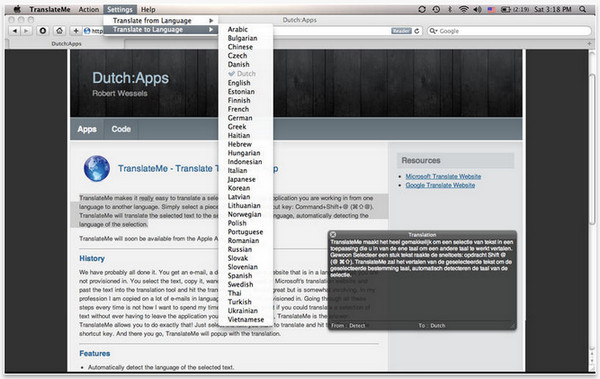Select Spanish as target language
Image resolution: width=600 pixels, height=379 pixels.
(x=245, y=276)
